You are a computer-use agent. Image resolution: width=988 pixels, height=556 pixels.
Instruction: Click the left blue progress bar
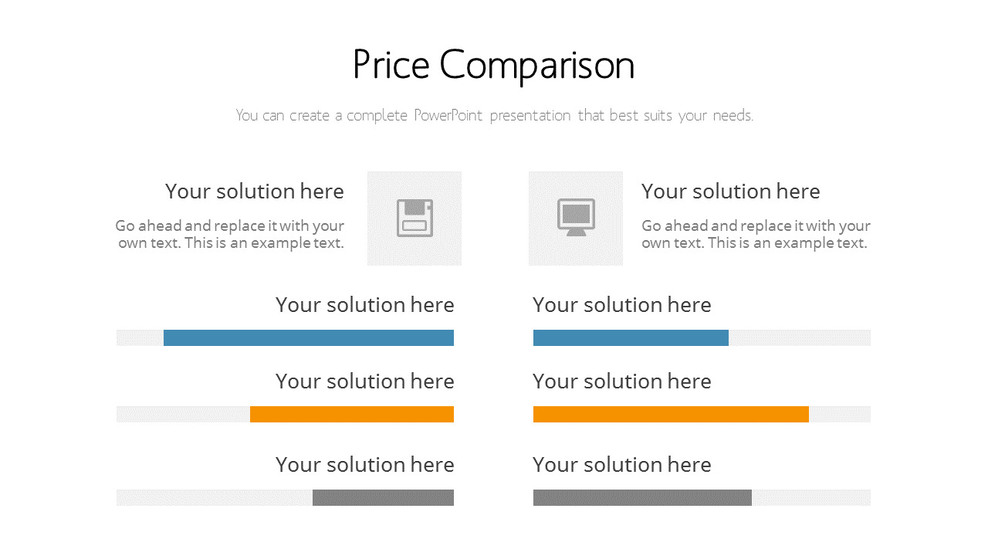click(x=309, y=338)
